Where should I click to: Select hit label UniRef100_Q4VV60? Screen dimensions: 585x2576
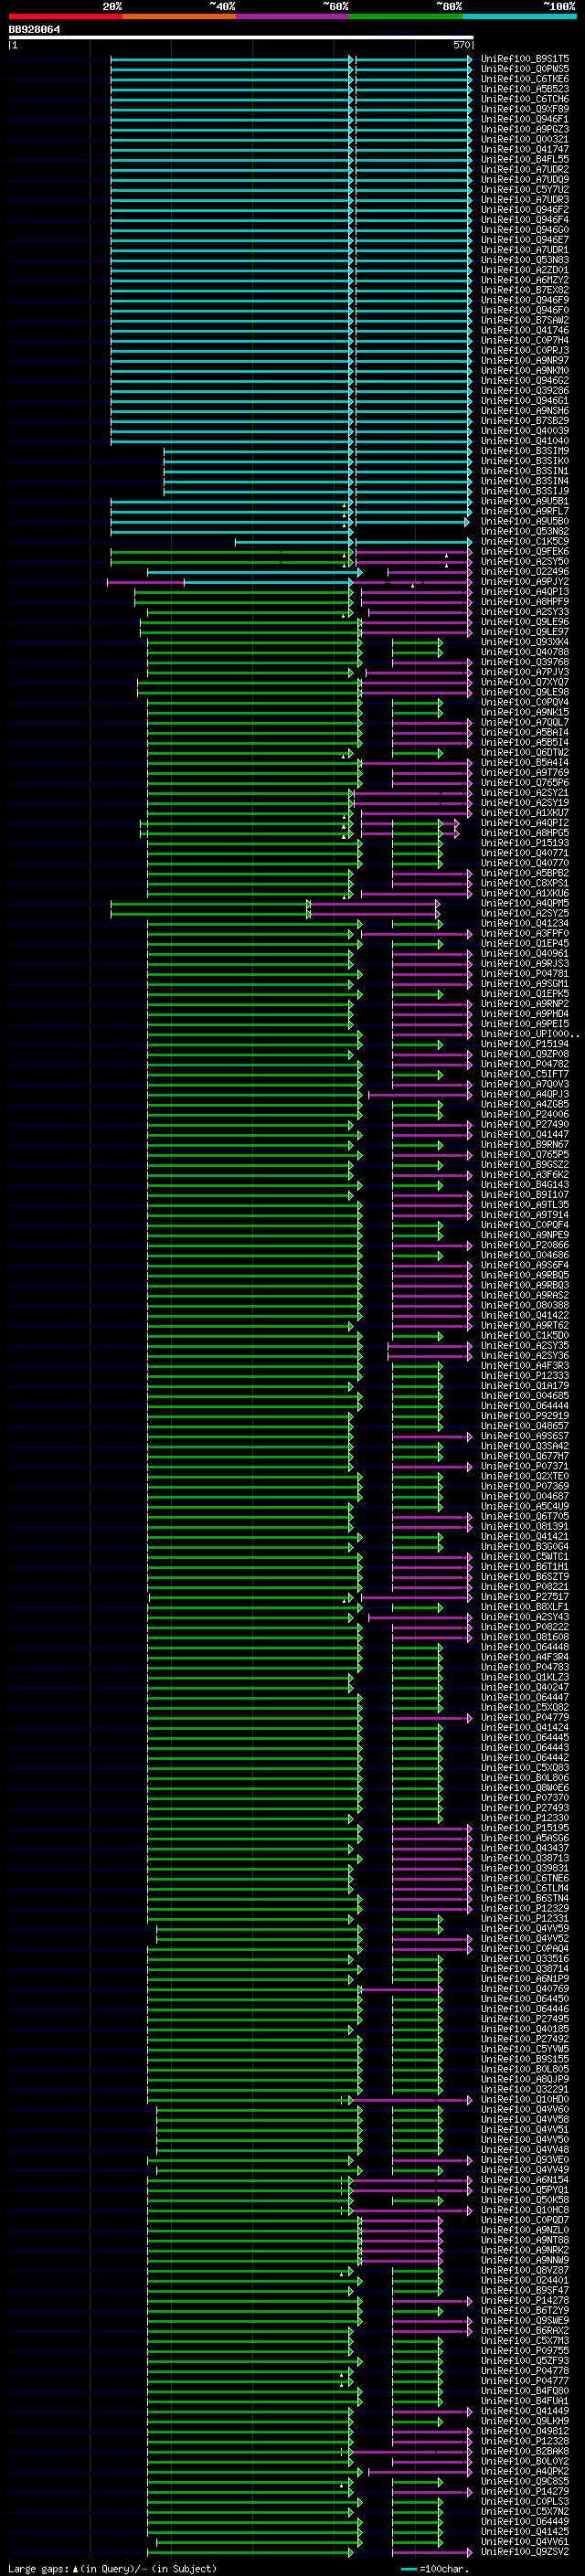pos(525,2109)
